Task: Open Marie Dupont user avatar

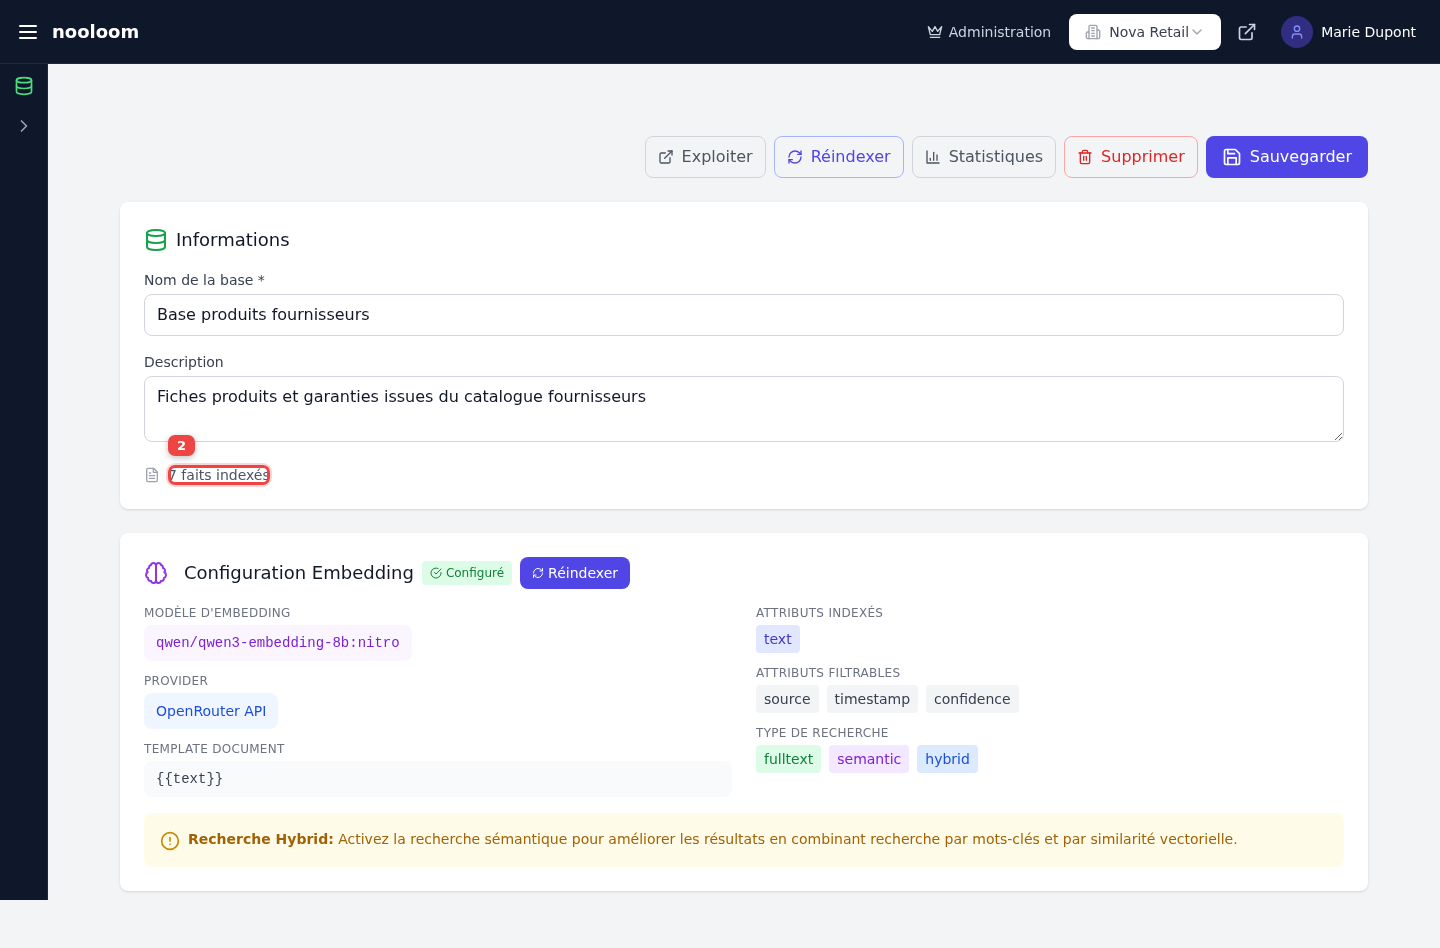Action: [1297, 32]
